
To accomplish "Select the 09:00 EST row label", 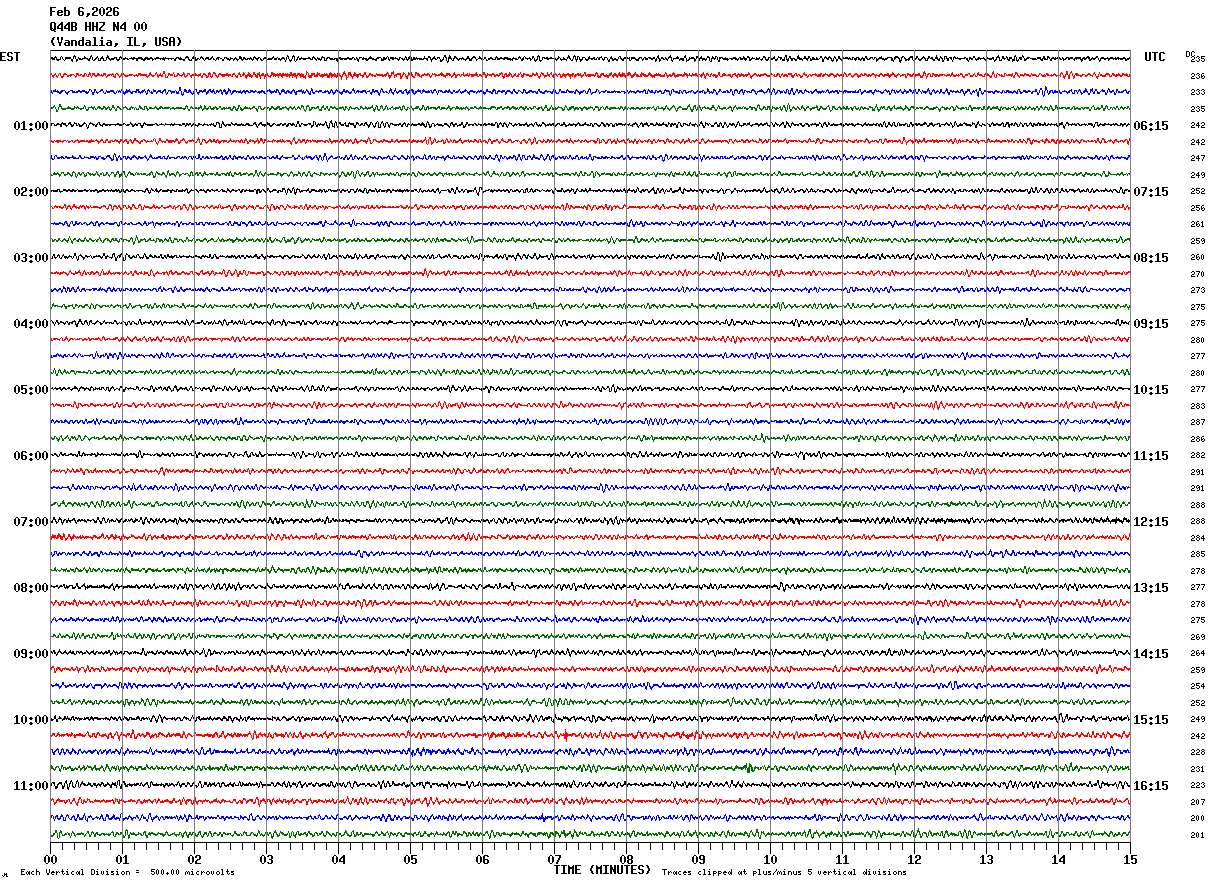I will tap(31, 654).
